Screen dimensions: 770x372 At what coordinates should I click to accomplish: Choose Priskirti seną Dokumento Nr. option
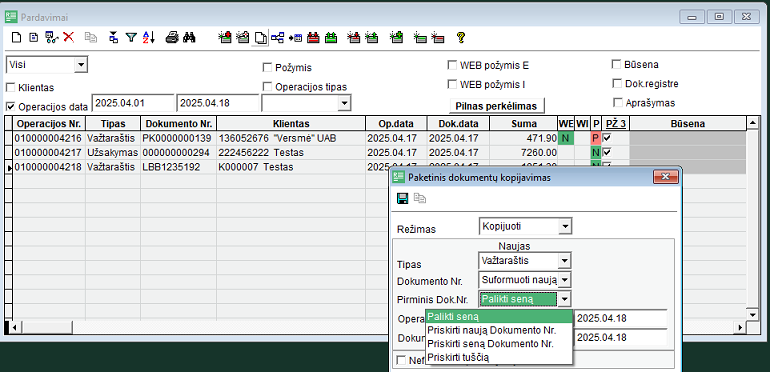499,344
